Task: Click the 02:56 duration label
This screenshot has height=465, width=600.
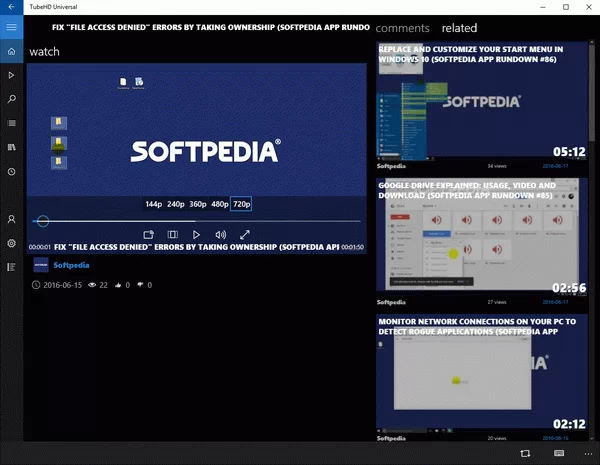Action: click(569, 288)
